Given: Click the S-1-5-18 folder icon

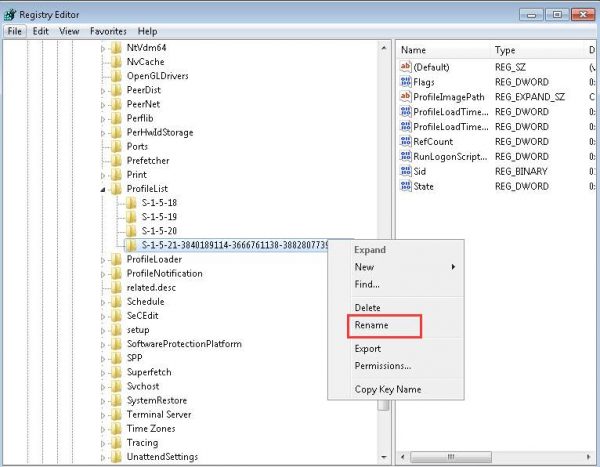Looking at the screenshot, I should pos(131,203).
